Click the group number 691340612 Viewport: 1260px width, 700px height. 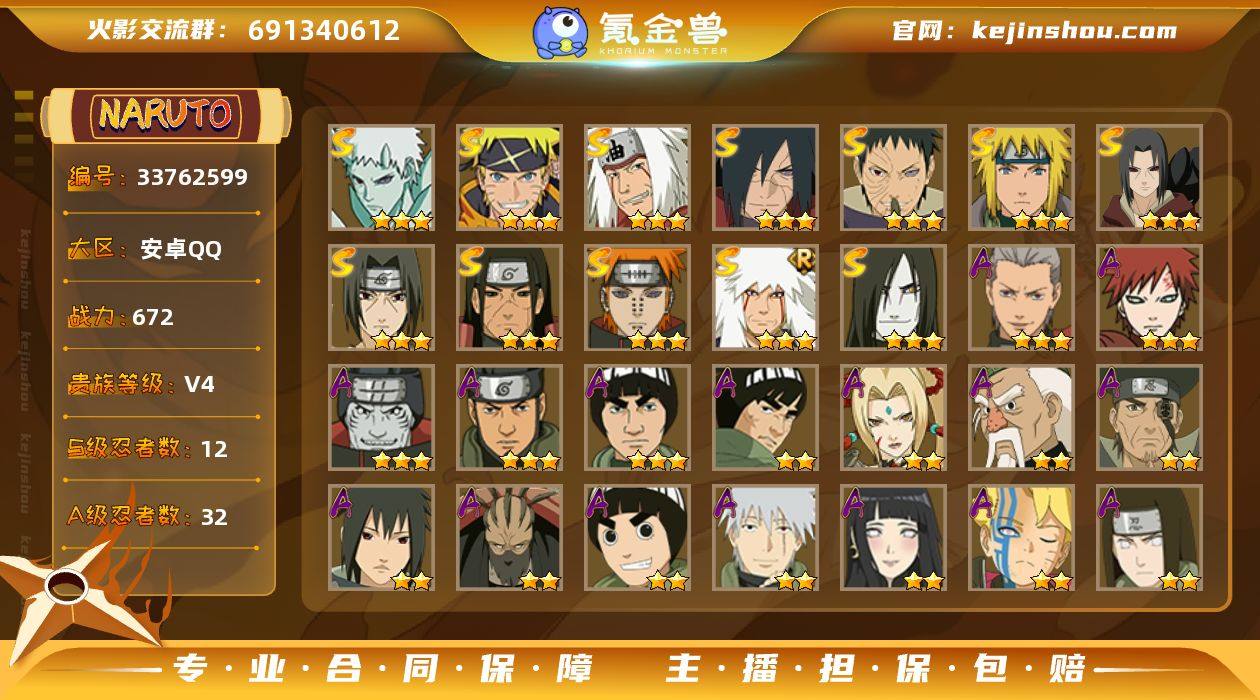click(324, 30)
